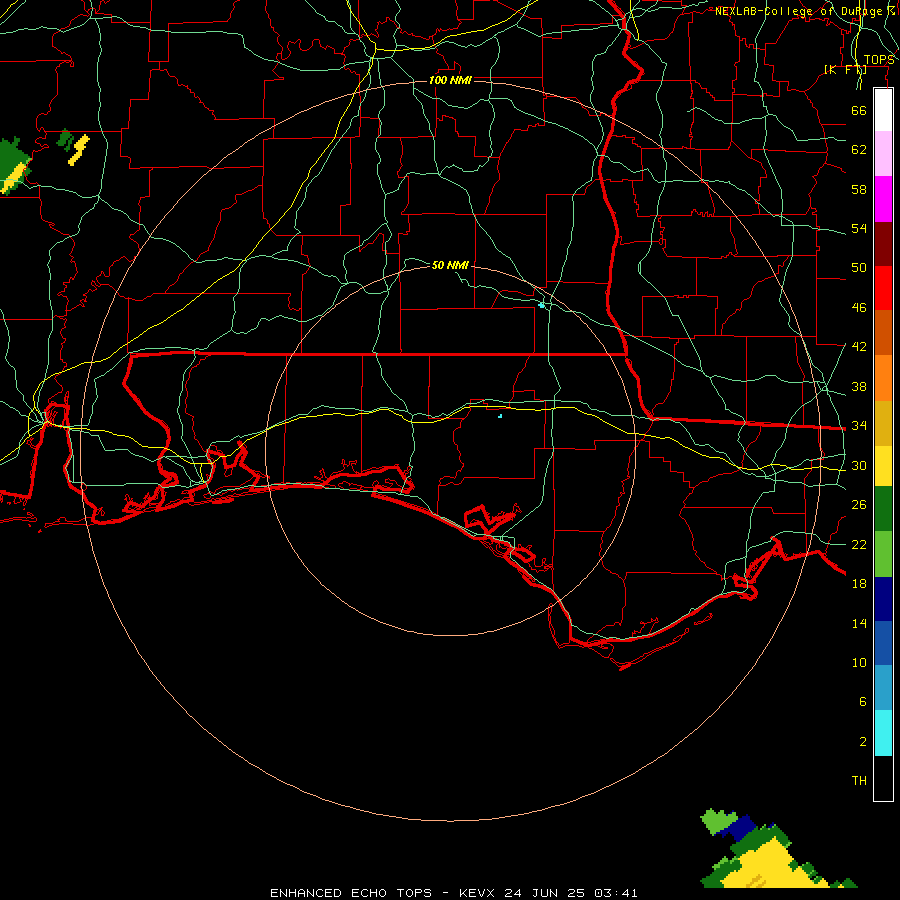Click the yellow legend swatch
900x900 pixels.
tap(883, 466)
